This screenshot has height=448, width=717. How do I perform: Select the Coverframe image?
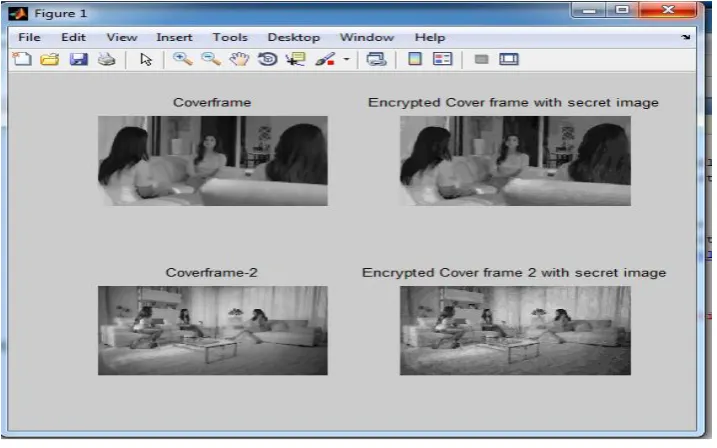tap(213, 161)
